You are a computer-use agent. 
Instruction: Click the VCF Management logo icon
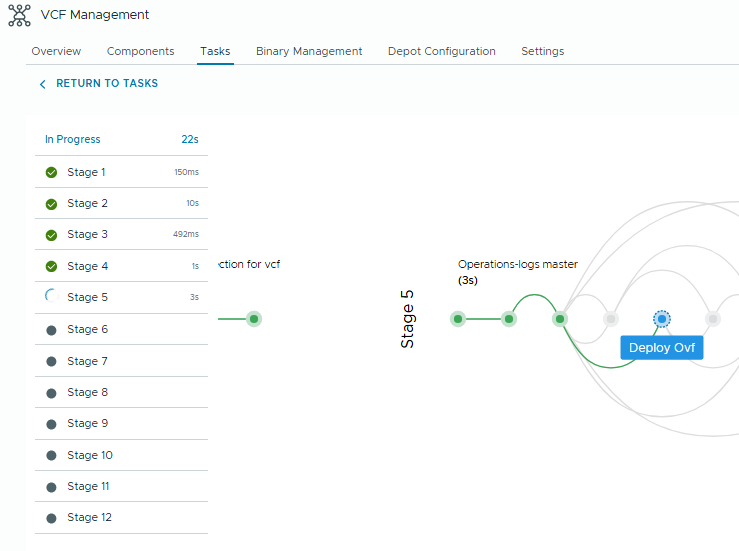(19, 15)
